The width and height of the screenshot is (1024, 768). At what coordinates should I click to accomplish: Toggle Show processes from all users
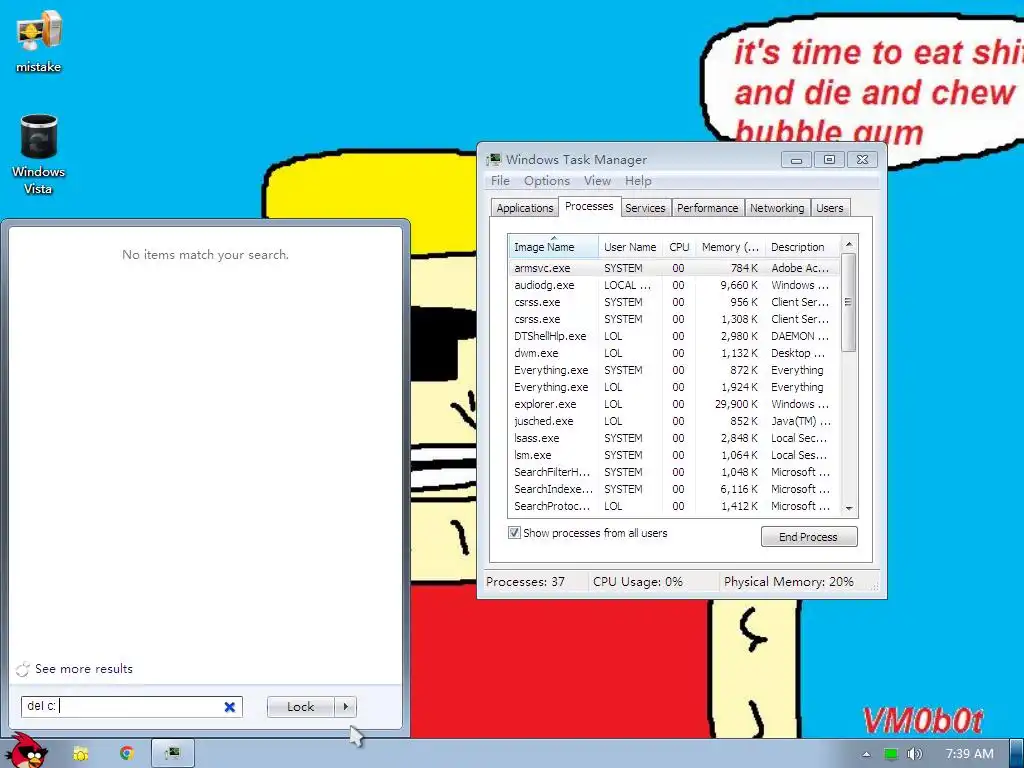coord(515,532)
